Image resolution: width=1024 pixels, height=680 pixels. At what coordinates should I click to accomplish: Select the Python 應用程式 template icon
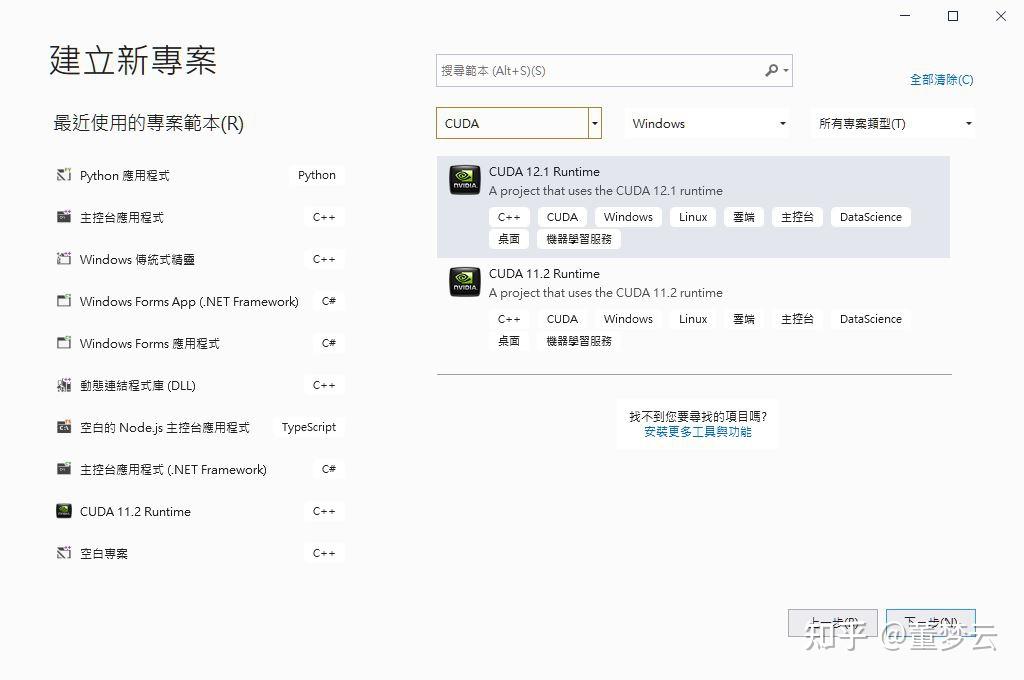click(64, 174)
